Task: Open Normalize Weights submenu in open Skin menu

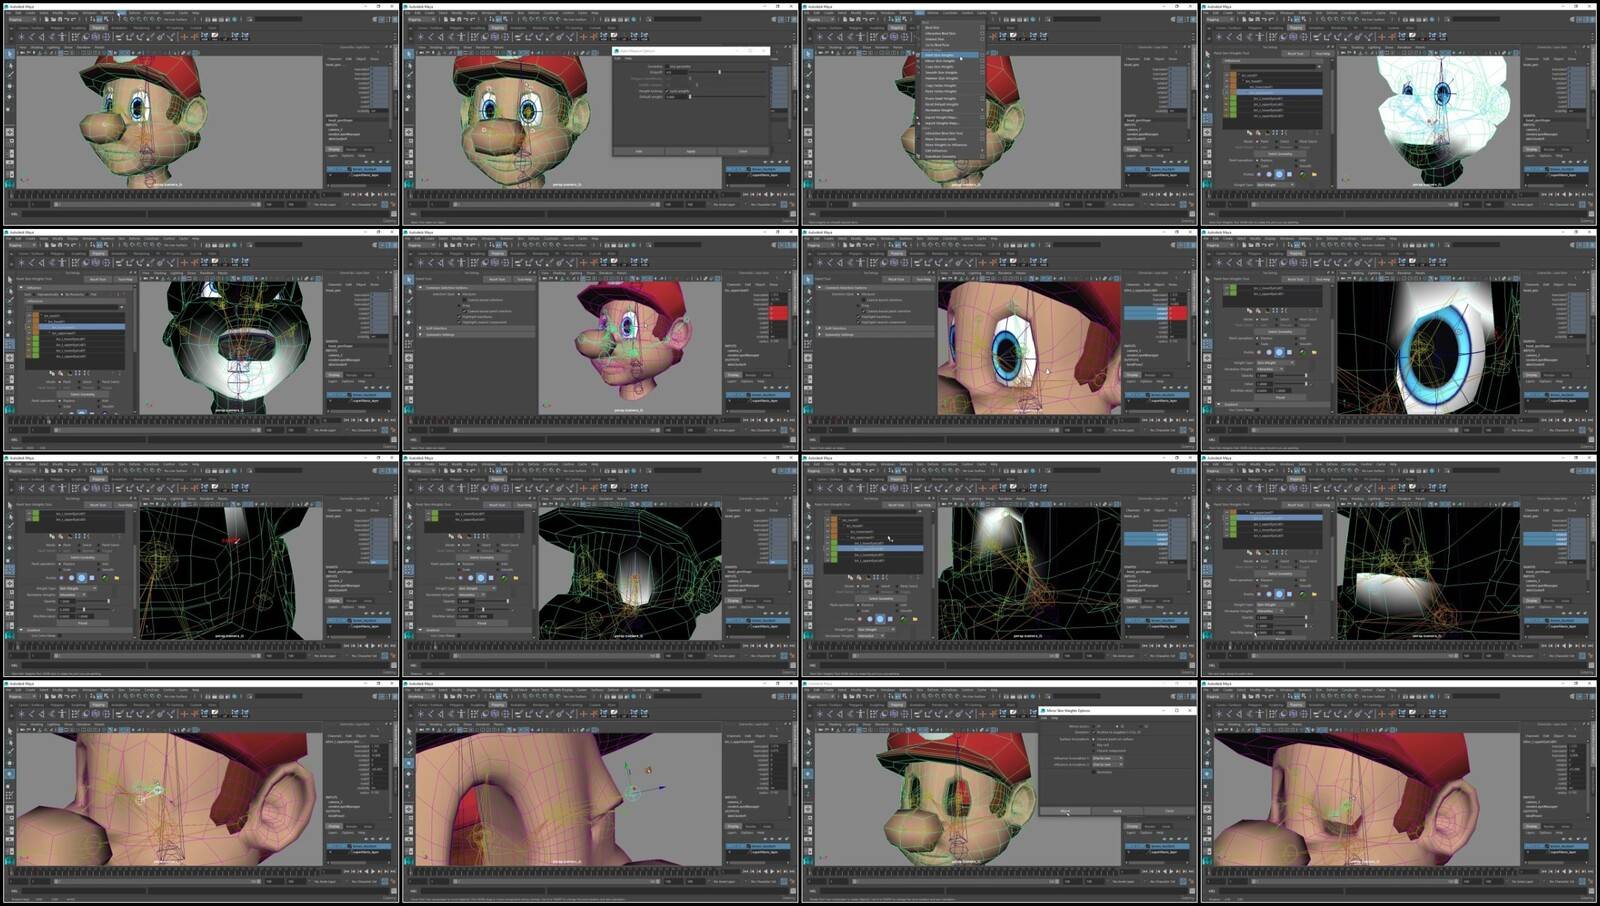Action: coord(939,110)
